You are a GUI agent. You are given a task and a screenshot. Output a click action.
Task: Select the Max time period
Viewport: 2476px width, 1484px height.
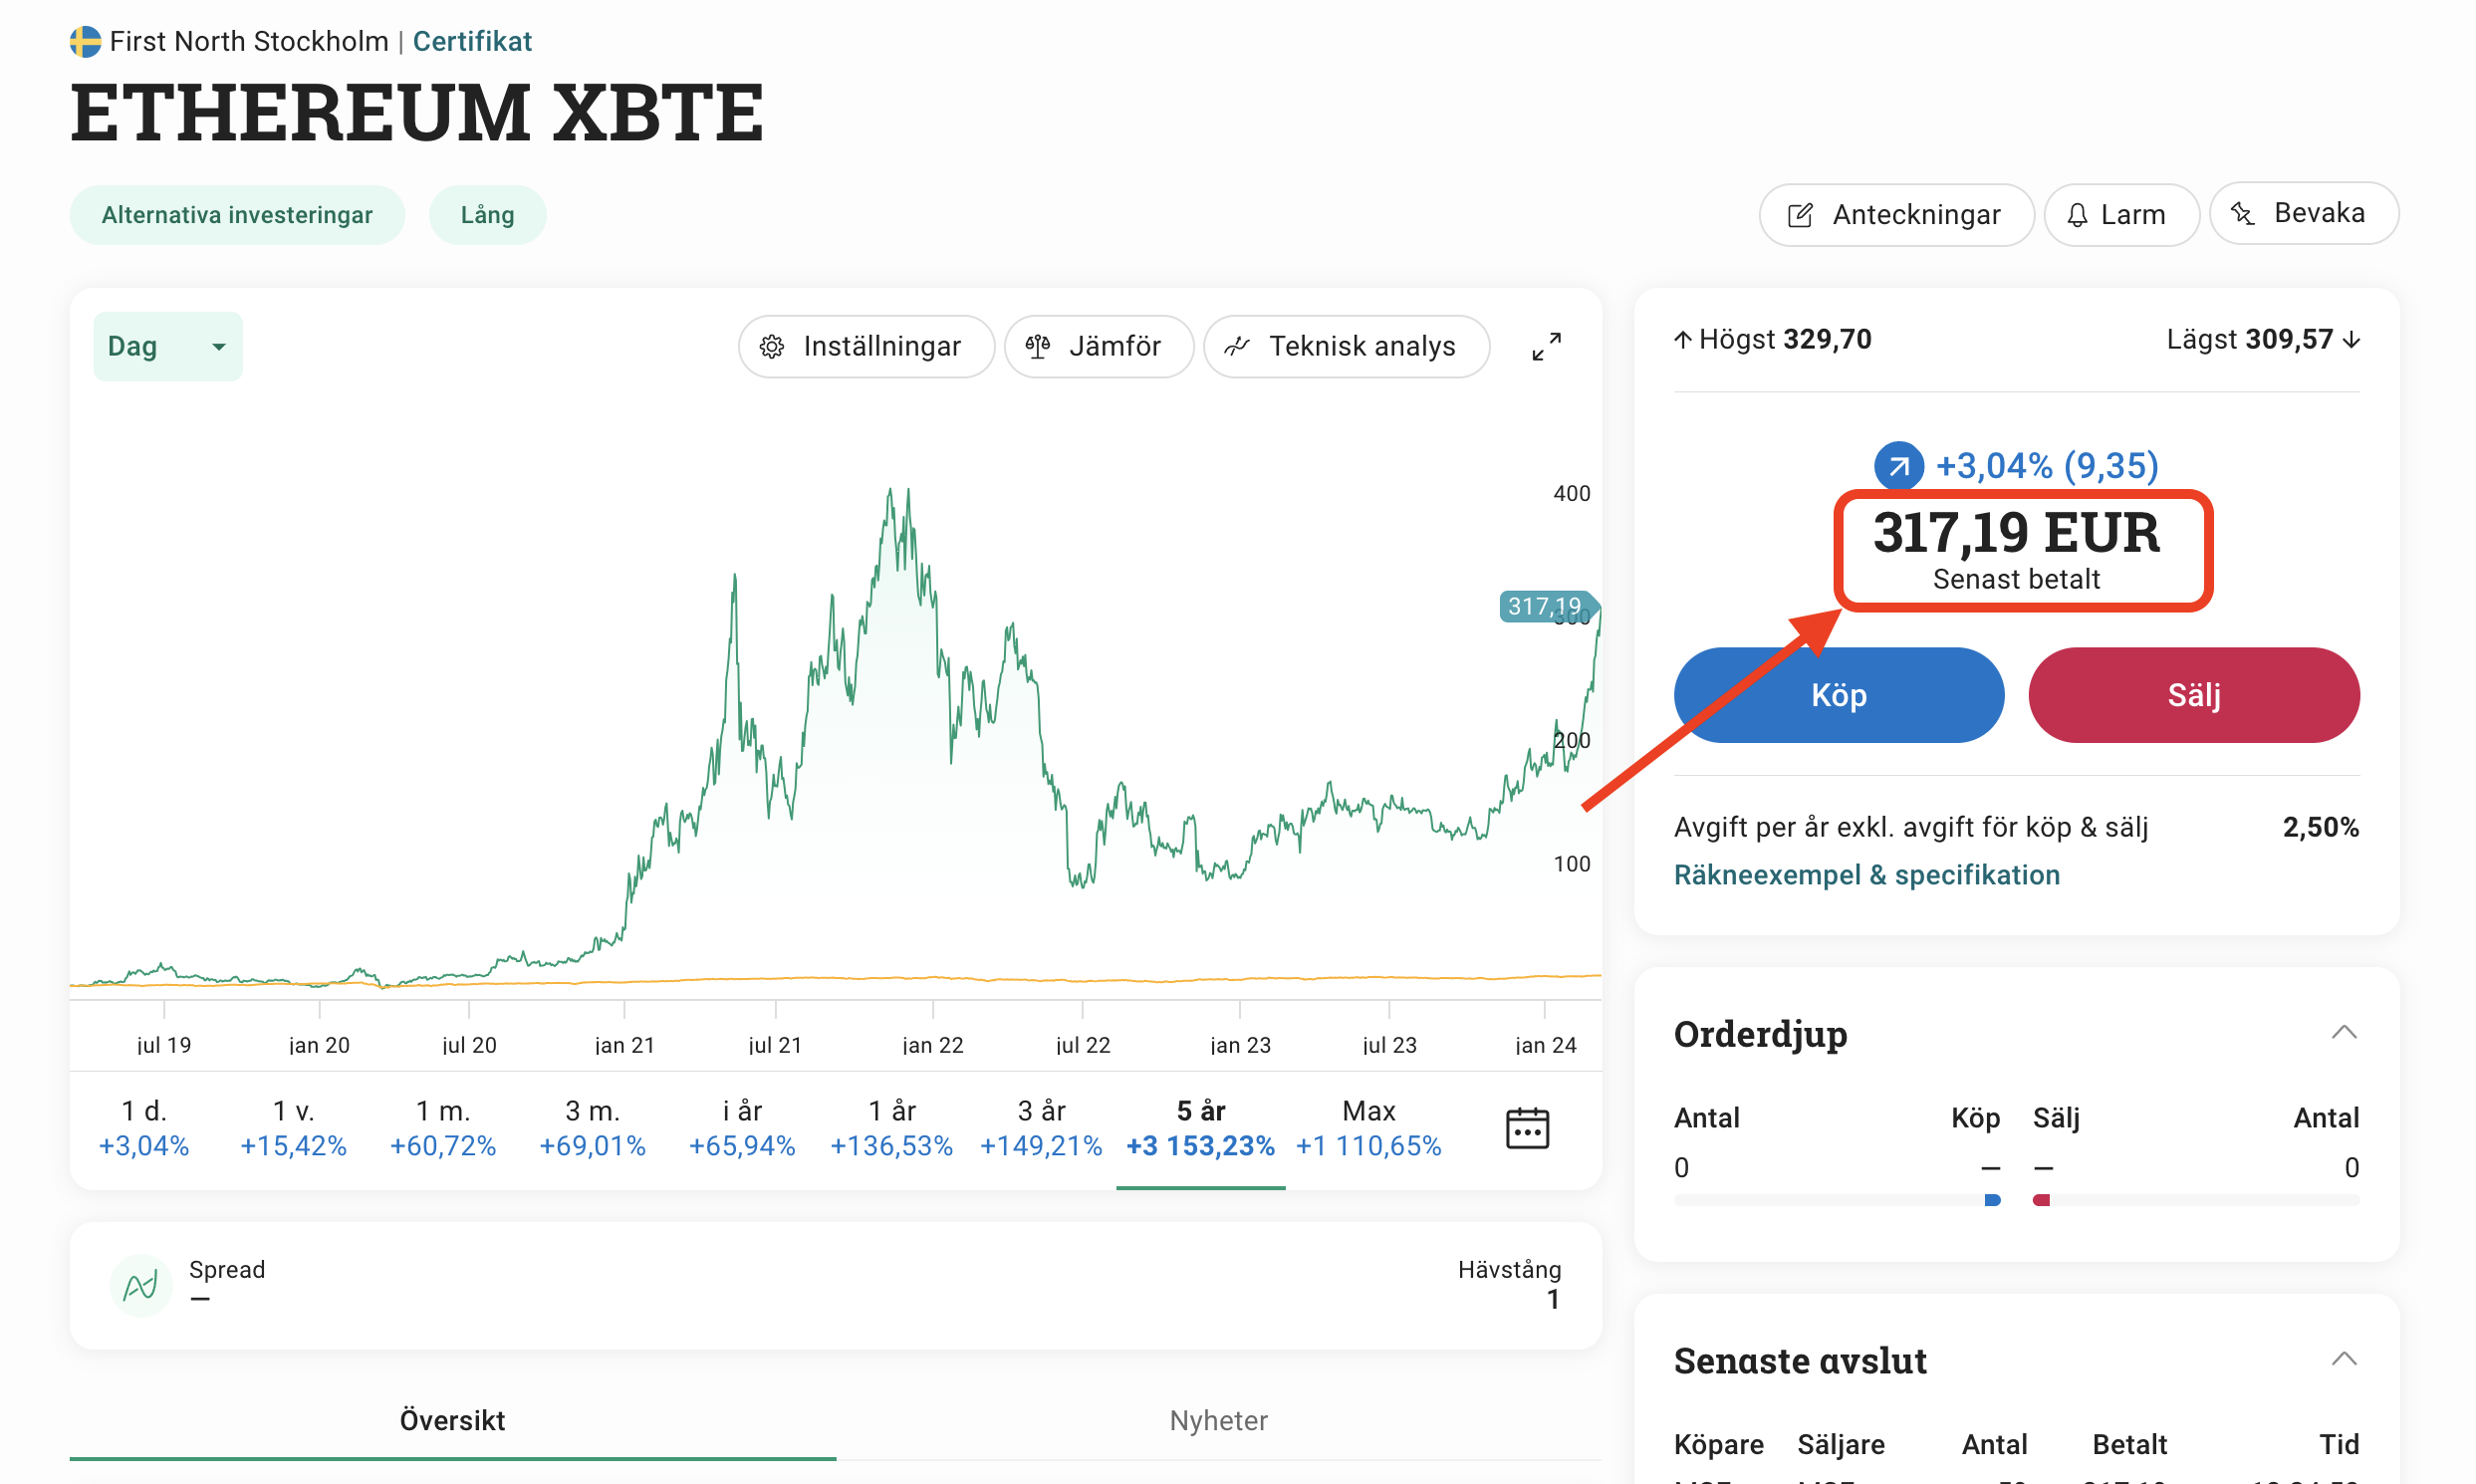click(x=1368, y=1128)
